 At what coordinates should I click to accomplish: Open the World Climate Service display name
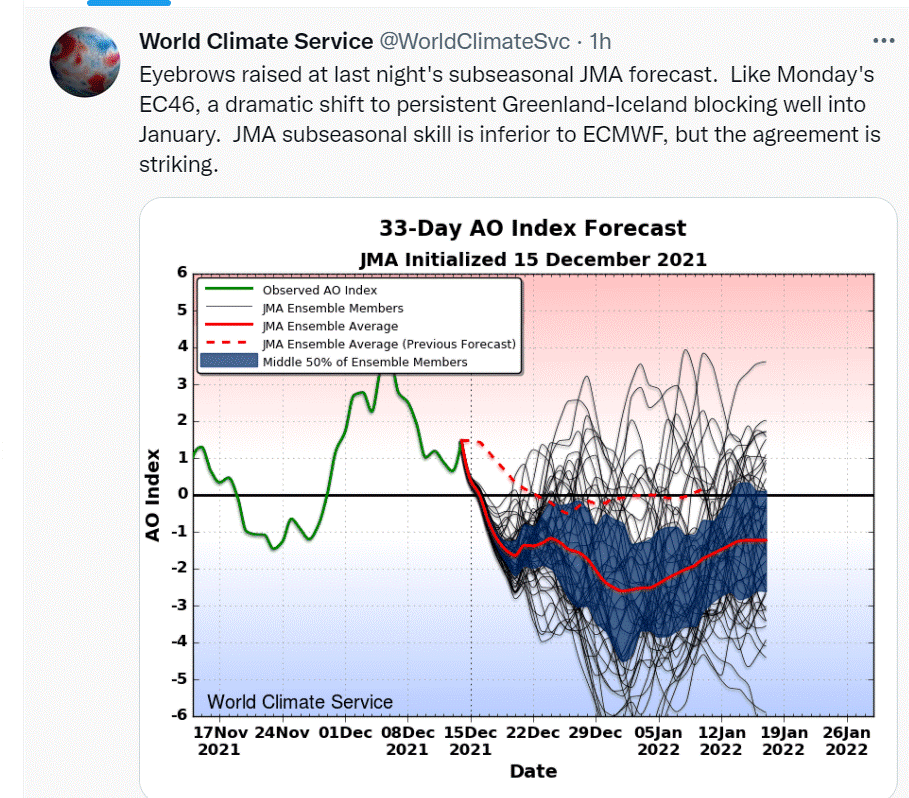256,41
